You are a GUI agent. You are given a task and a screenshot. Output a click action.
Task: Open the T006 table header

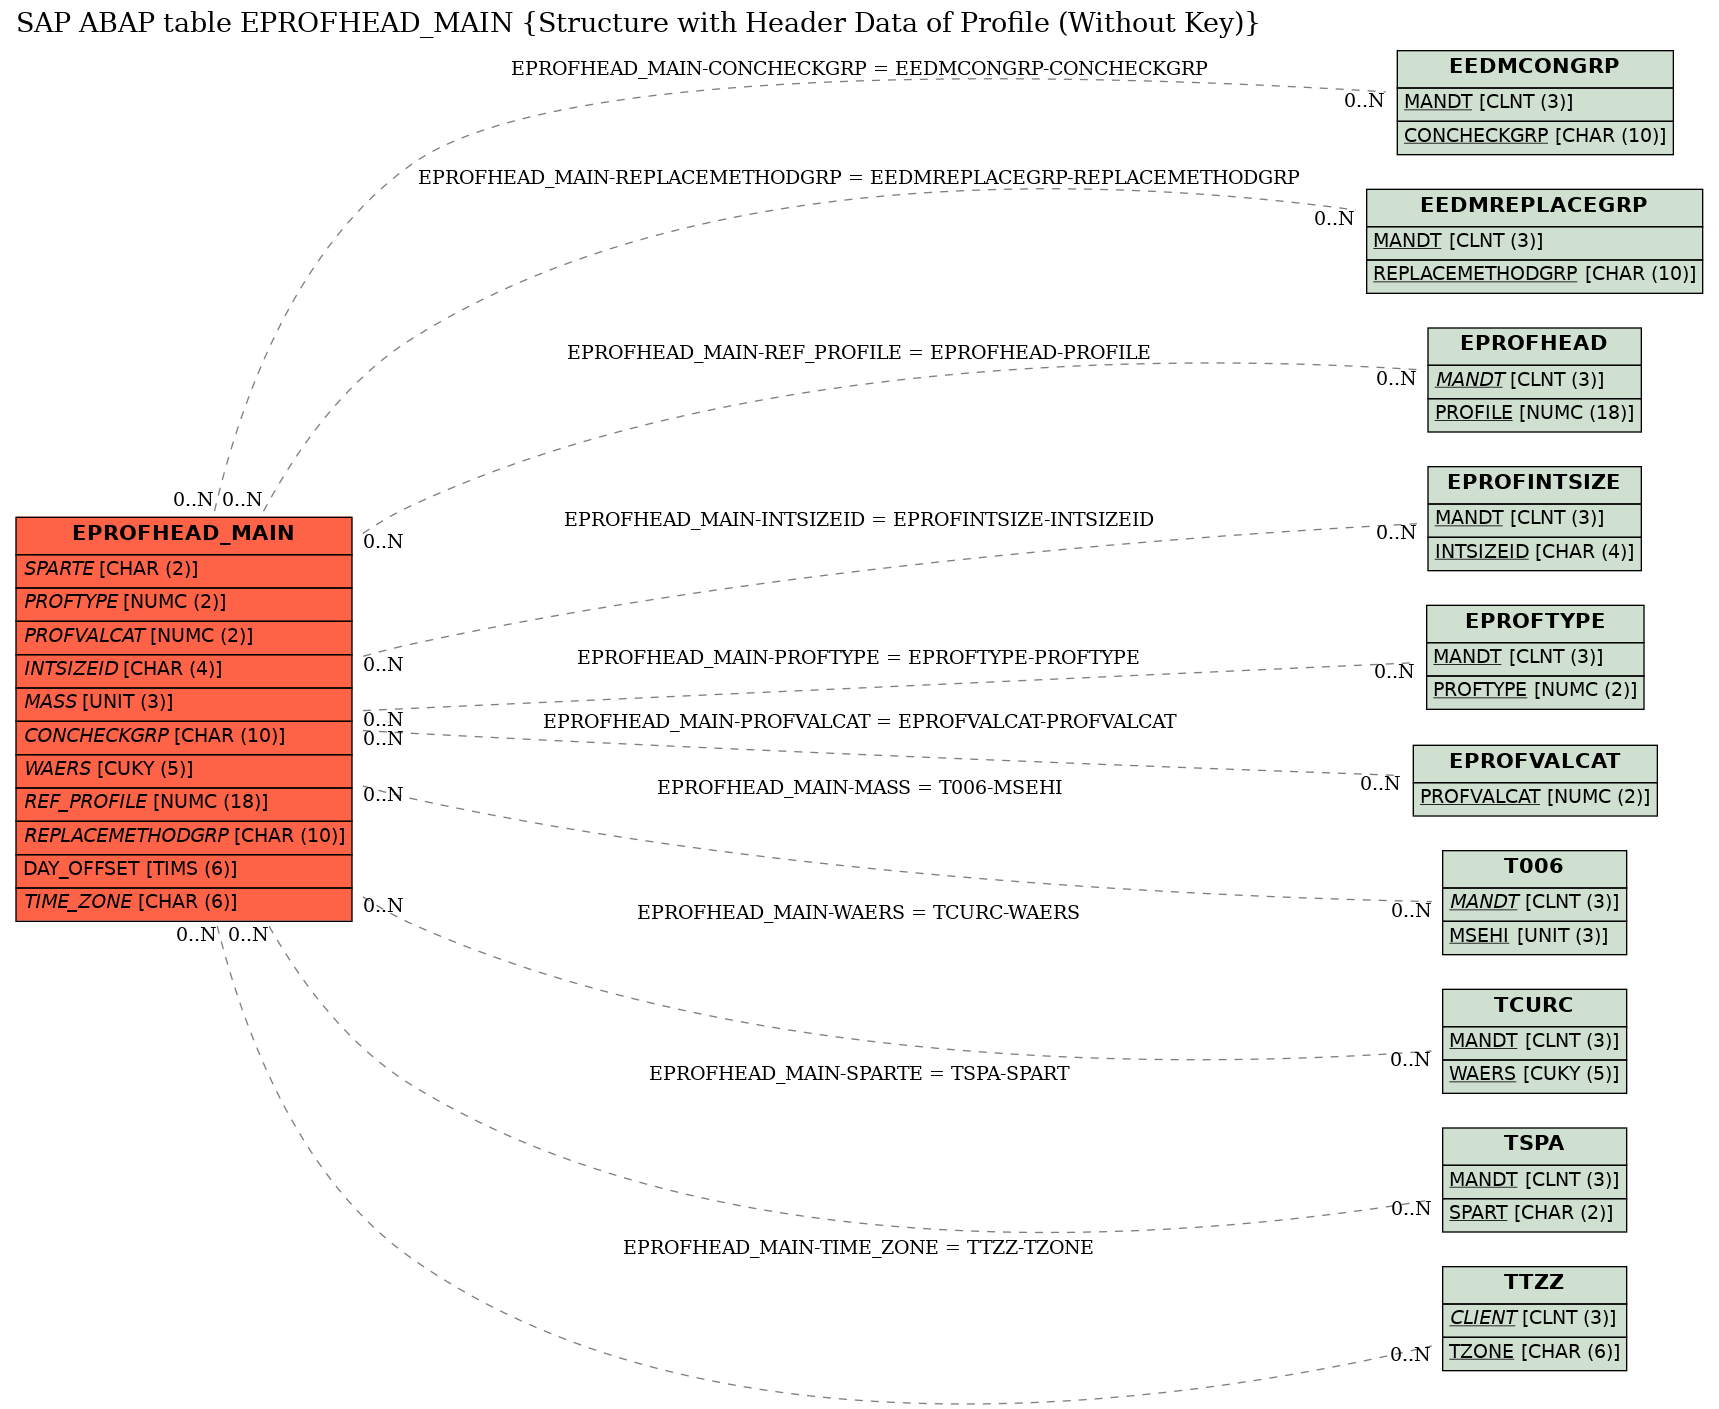[1534, 868]
